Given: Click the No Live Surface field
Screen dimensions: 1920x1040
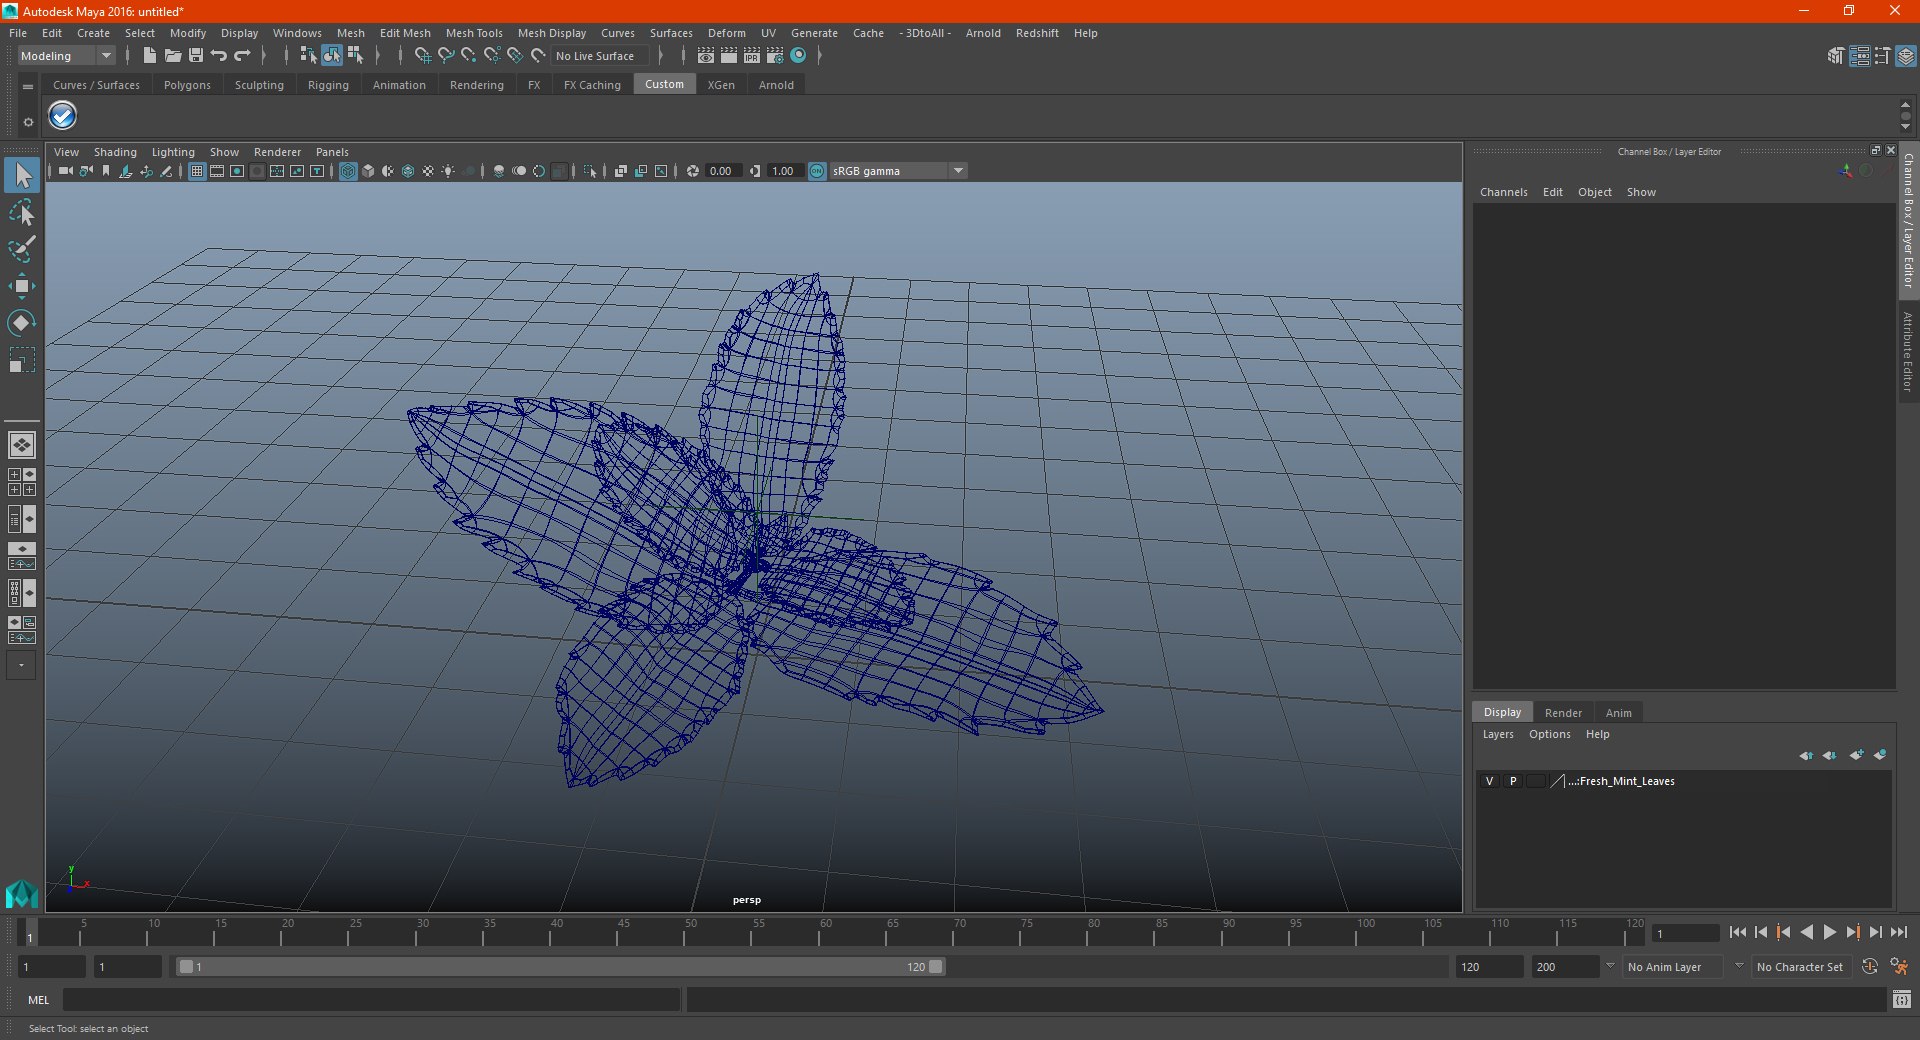Looking at the screenshot, I should 600,56.
